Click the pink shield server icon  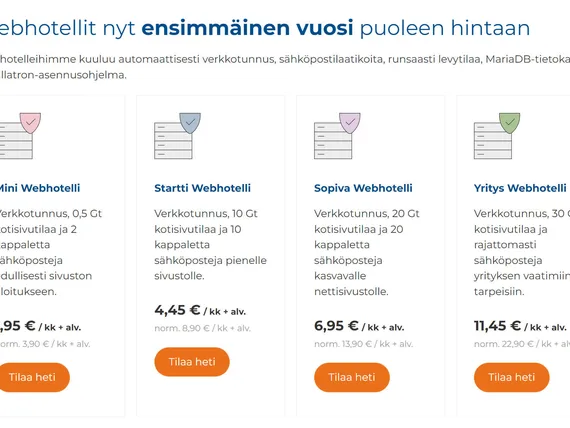[18, 136]
